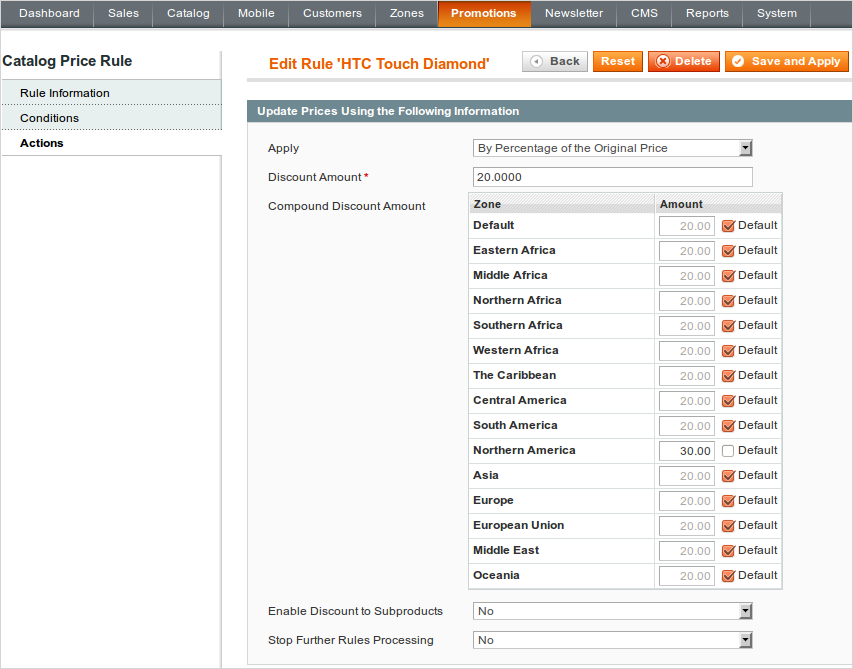
Task: Click the Compound Discount Amount label
Action: pyautogui.click(x=347, y=206)
